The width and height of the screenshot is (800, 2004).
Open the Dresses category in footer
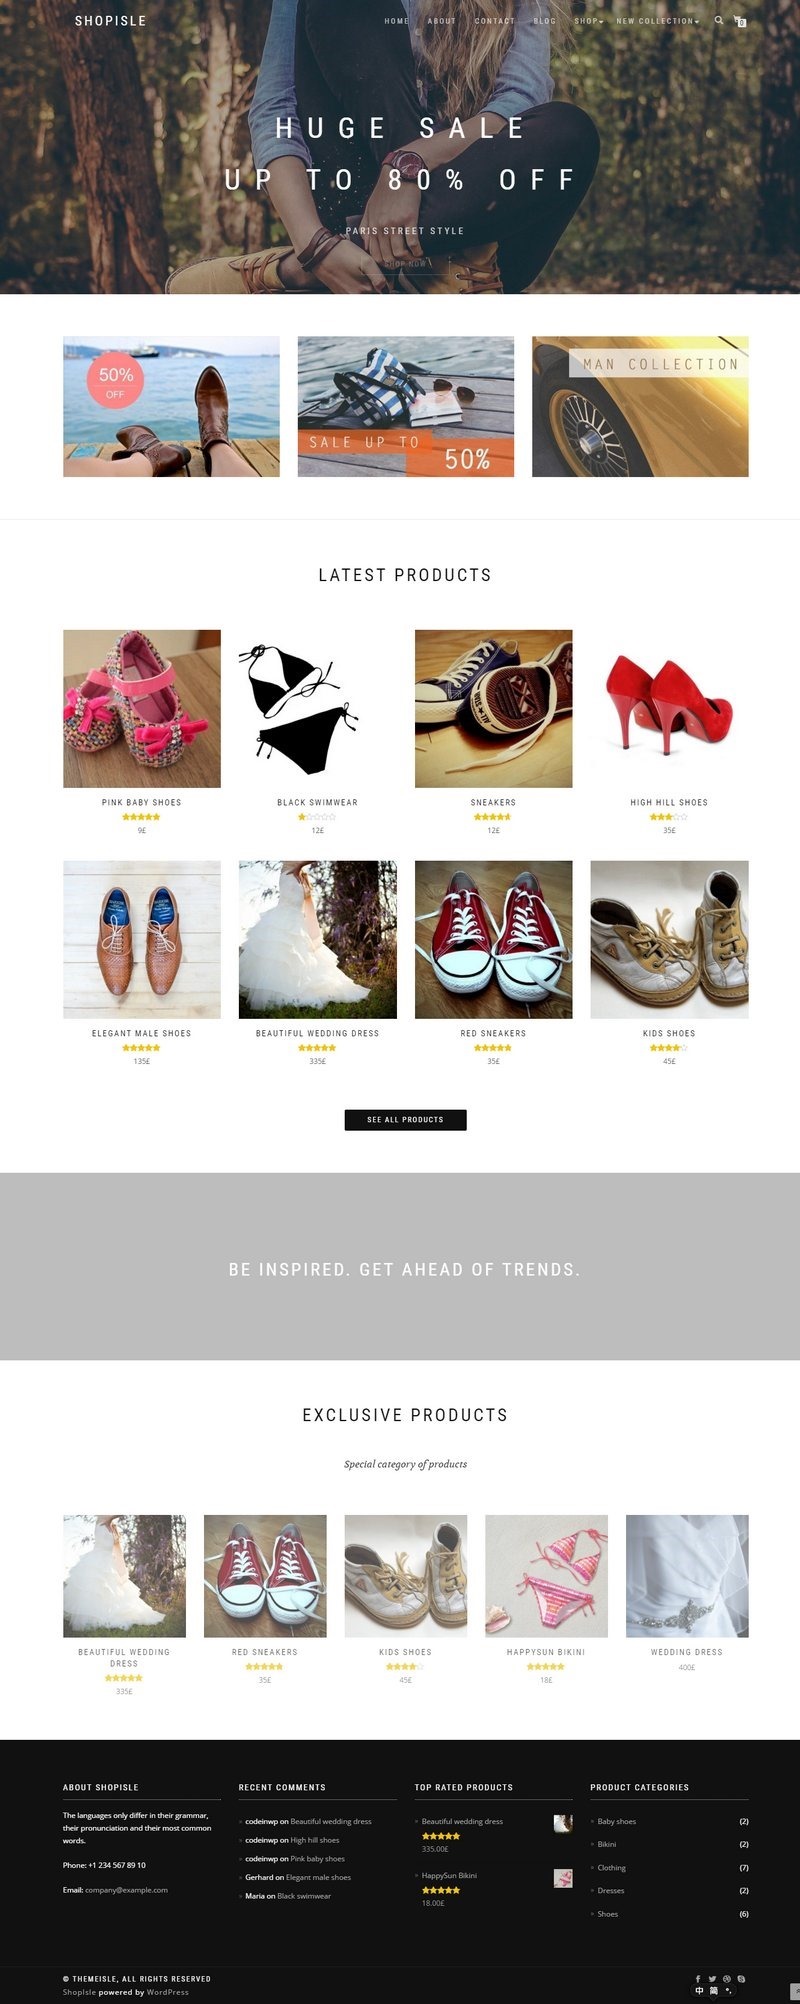tap(610, 1890)
